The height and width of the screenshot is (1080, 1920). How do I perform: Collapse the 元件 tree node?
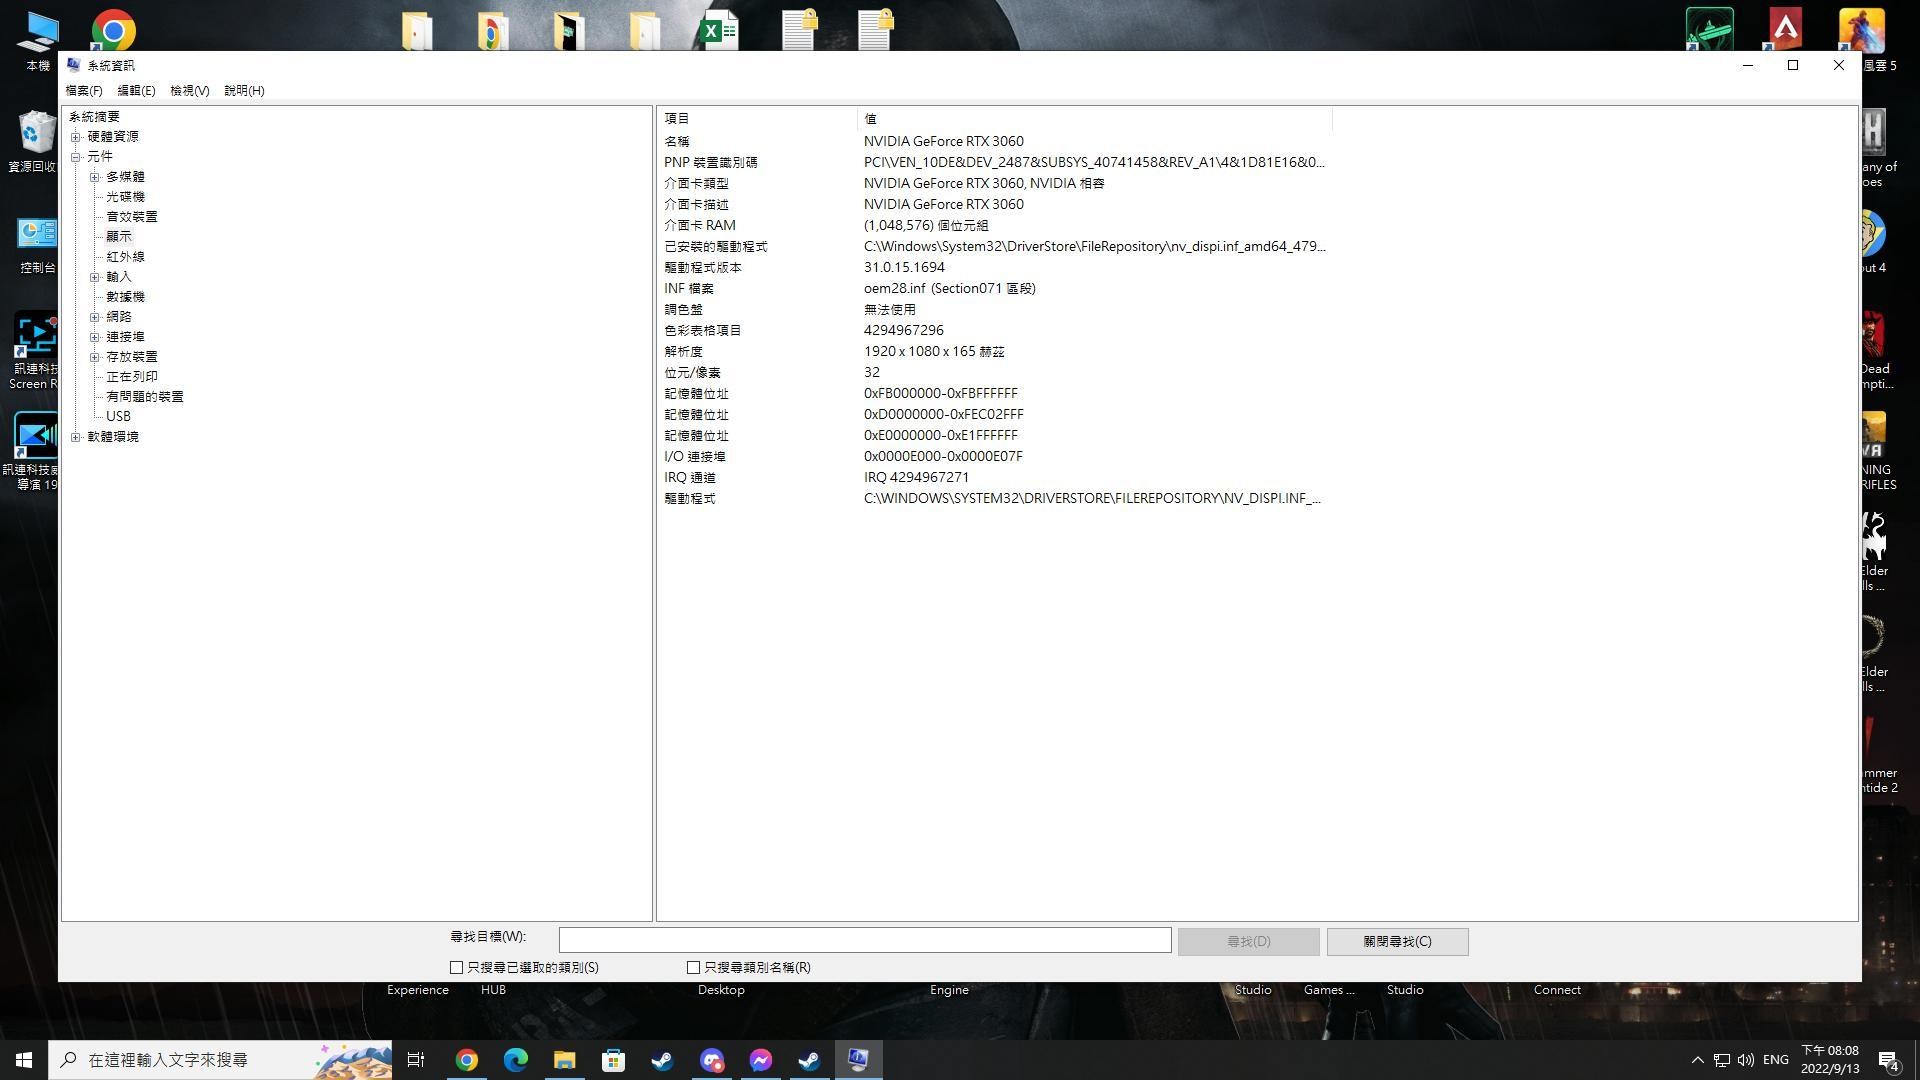[x=76, y=157]
